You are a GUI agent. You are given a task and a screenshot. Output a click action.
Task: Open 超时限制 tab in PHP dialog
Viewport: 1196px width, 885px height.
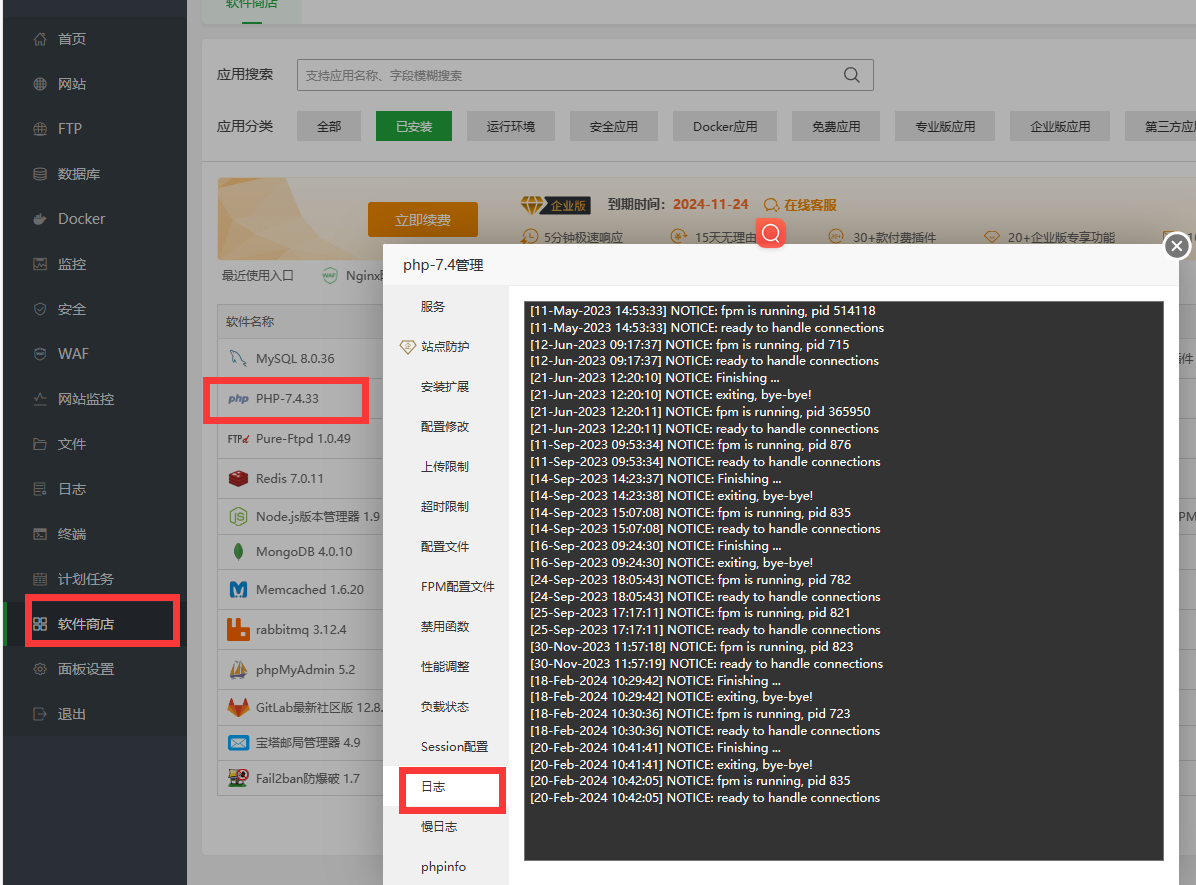pos(445,507)
